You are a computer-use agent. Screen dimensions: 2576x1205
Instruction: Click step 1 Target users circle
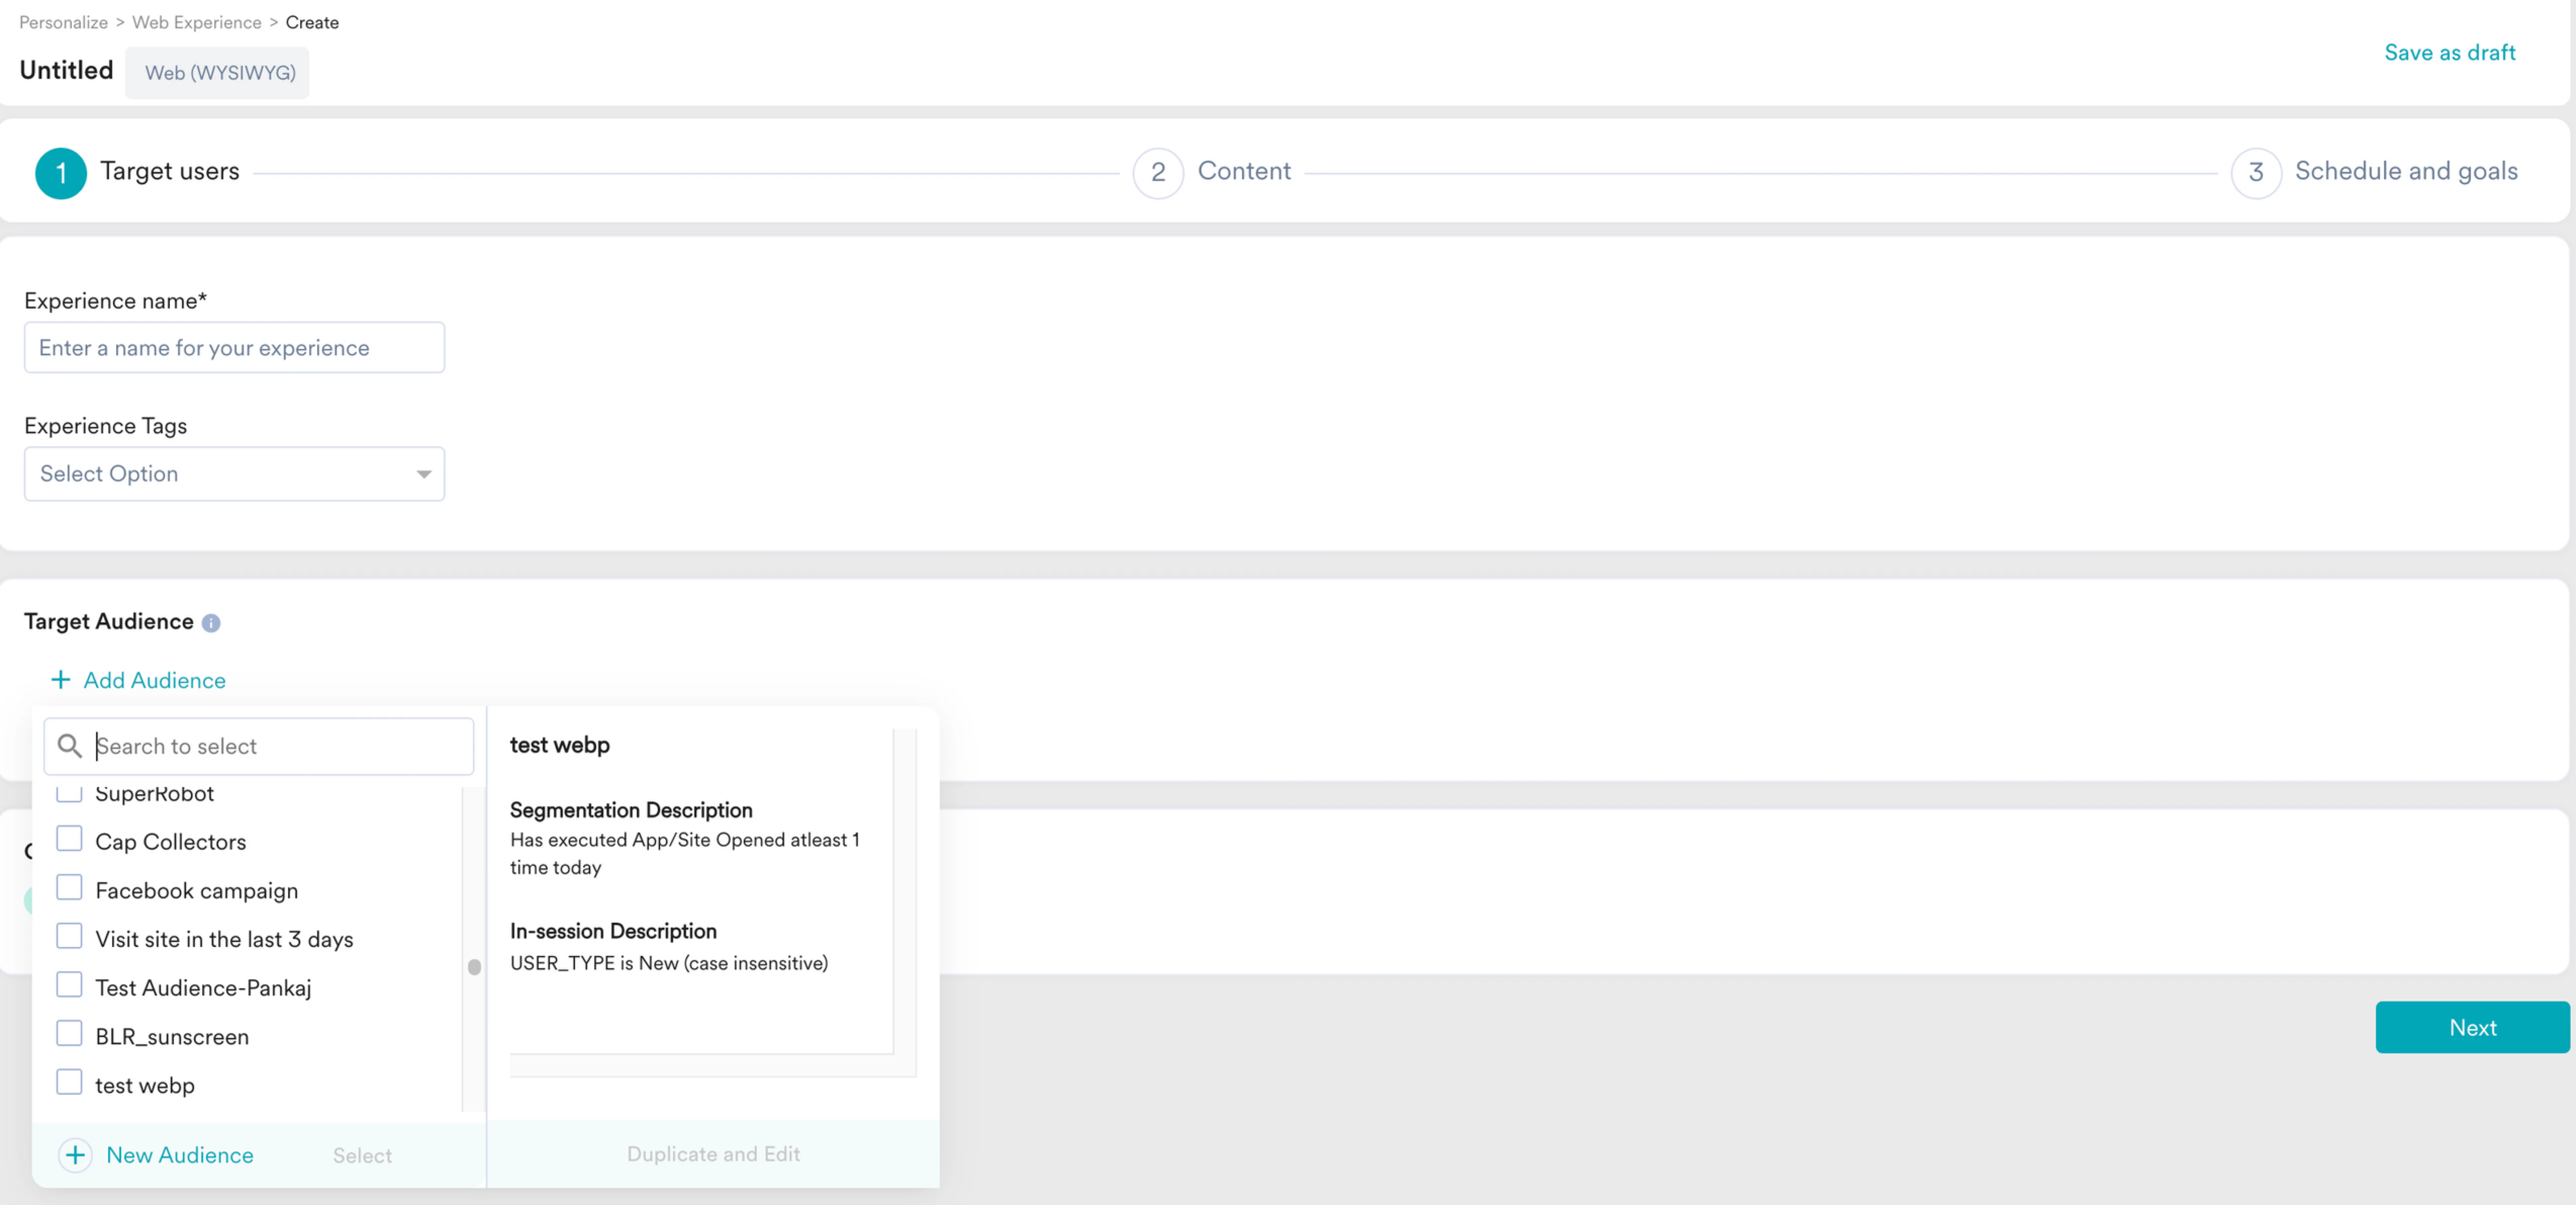(61, 173)
